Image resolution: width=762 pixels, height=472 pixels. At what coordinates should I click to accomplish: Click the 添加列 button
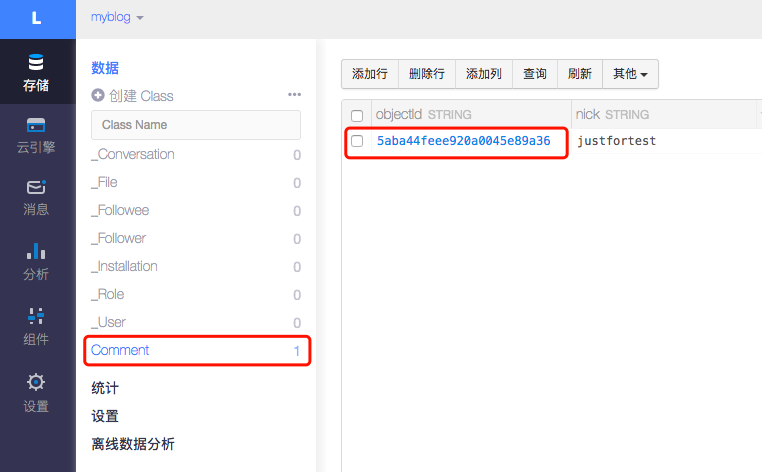(x=484, y=74)
